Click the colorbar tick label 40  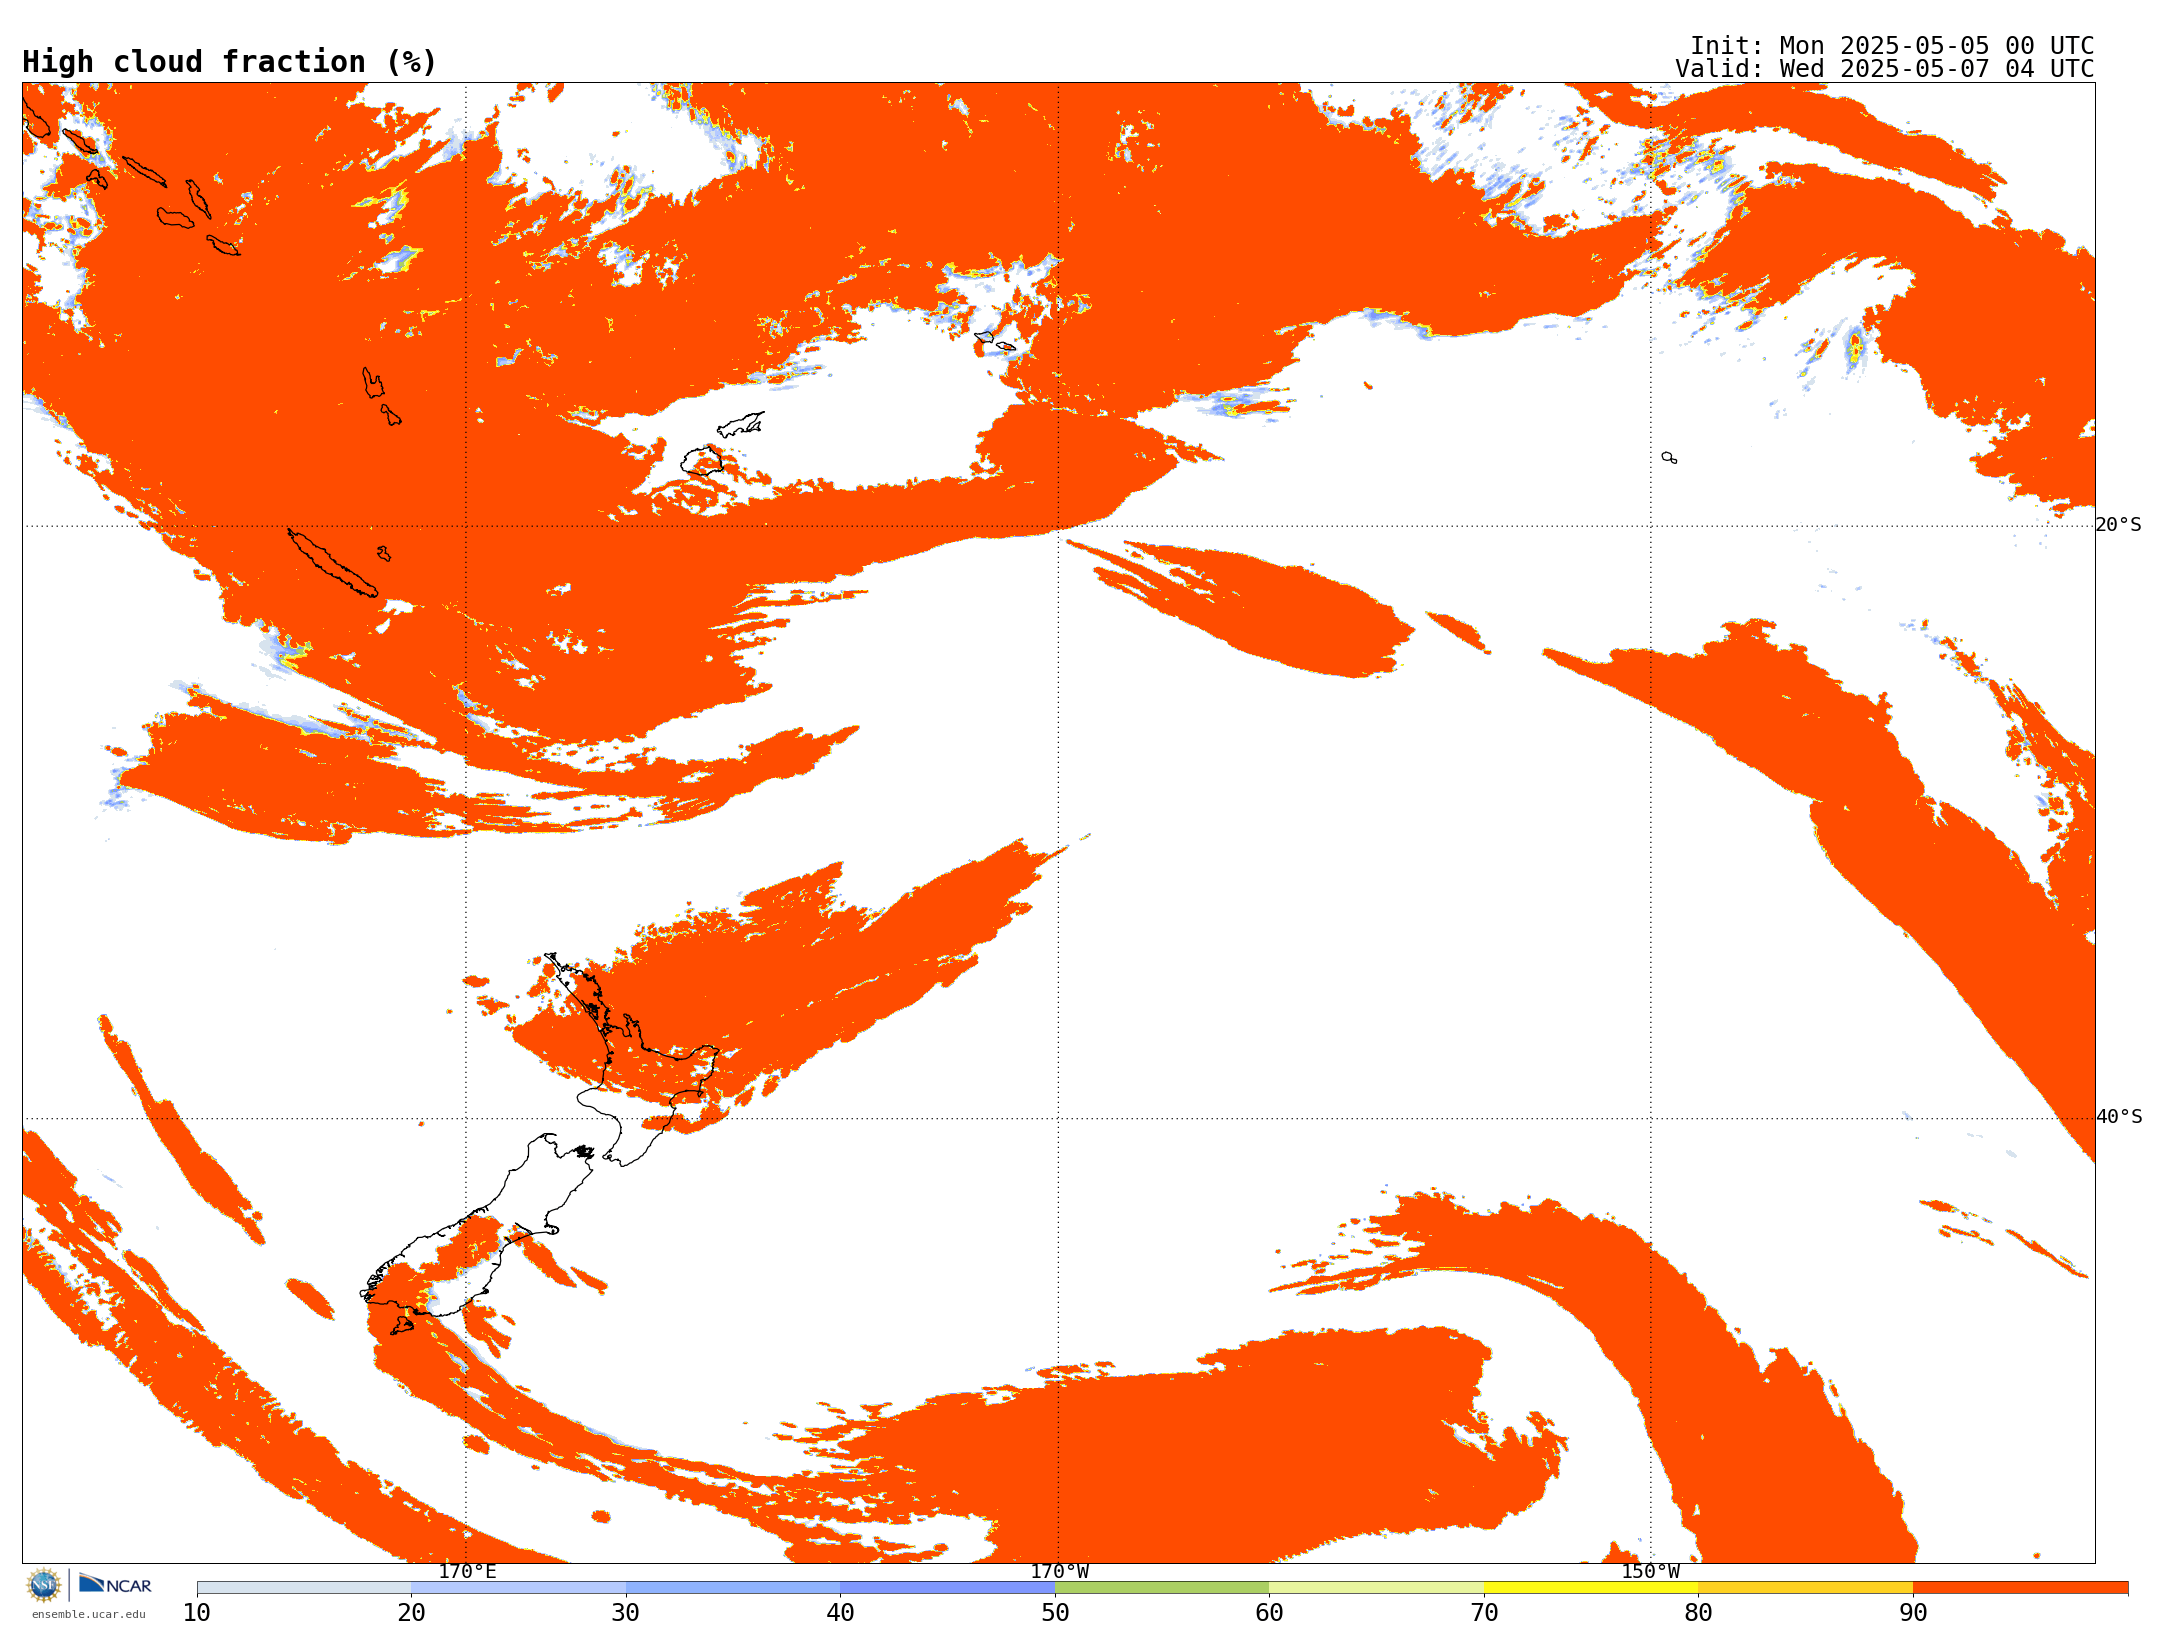(x=841, y=1613)
